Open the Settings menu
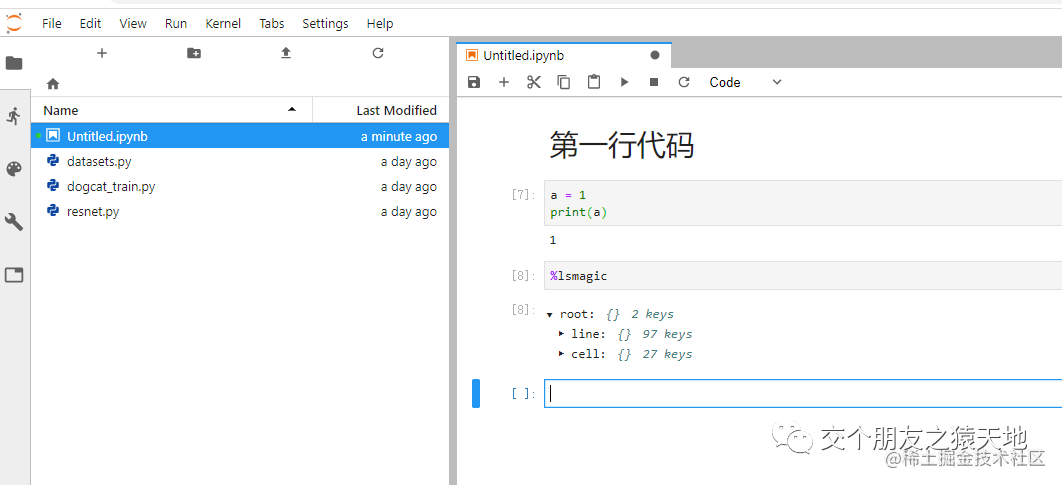 (325, 23)
